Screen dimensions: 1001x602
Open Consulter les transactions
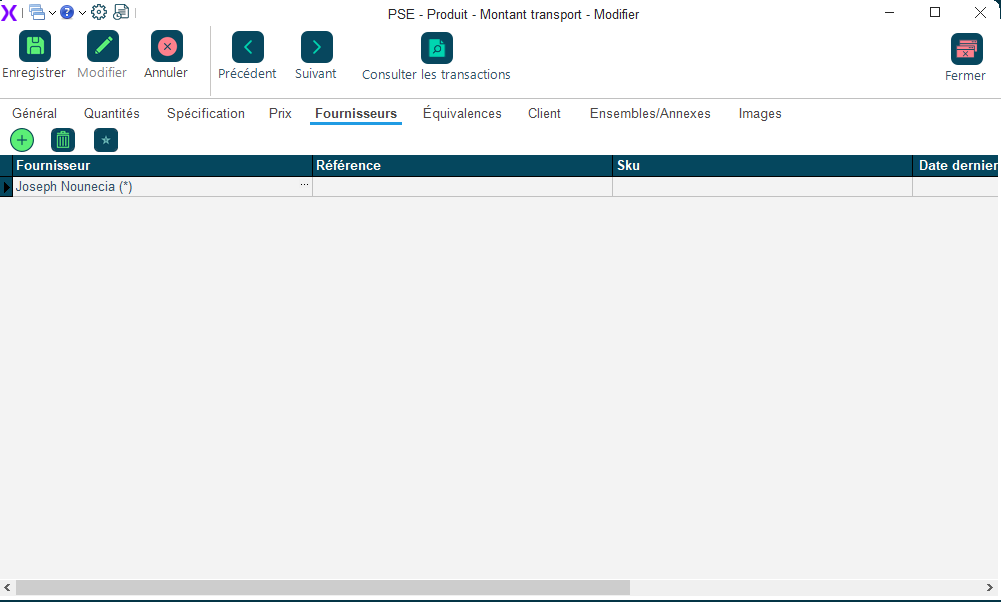(437, 48)
